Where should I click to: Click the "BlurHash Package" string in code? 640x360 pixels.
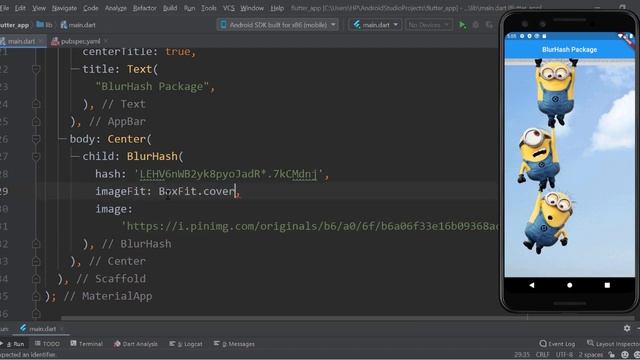click(x=152, y=87)
